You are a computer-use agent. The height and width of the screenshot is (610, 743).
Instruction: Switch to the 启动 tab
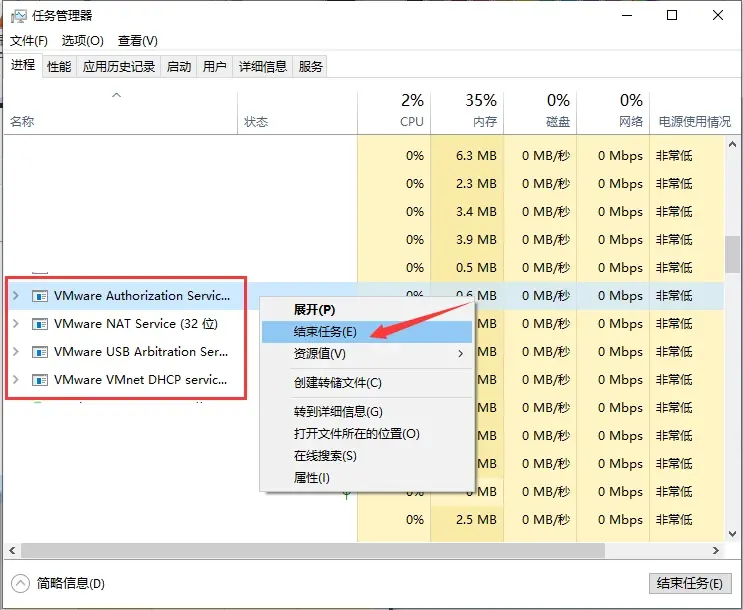point(179,66)
